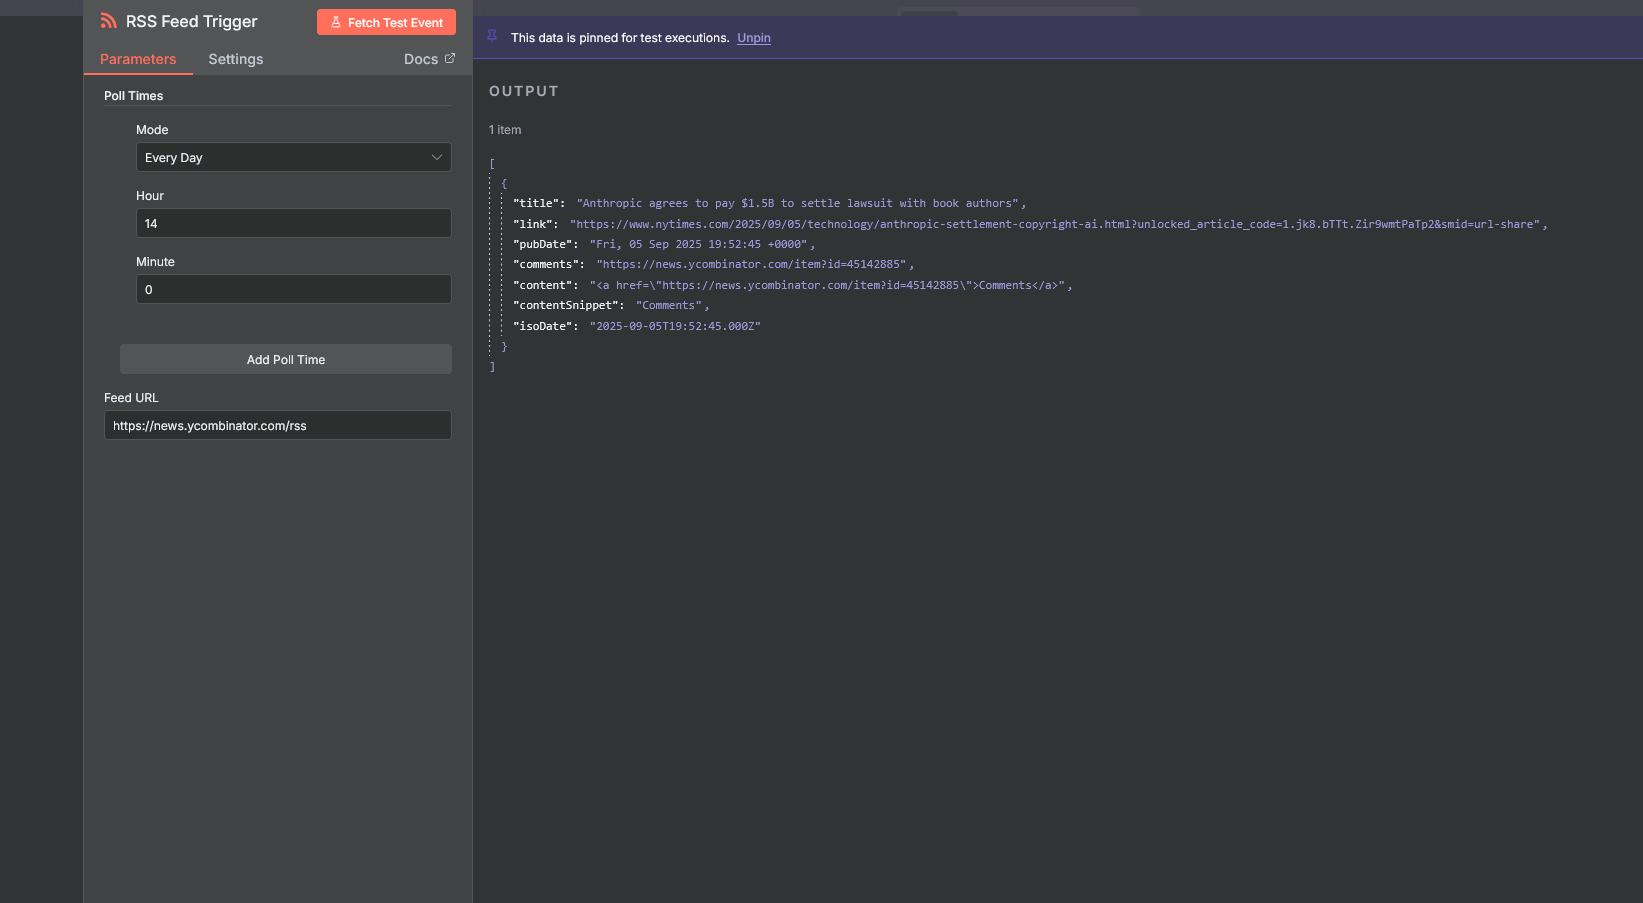Select the title value in the JSON output

coord(799,203)
